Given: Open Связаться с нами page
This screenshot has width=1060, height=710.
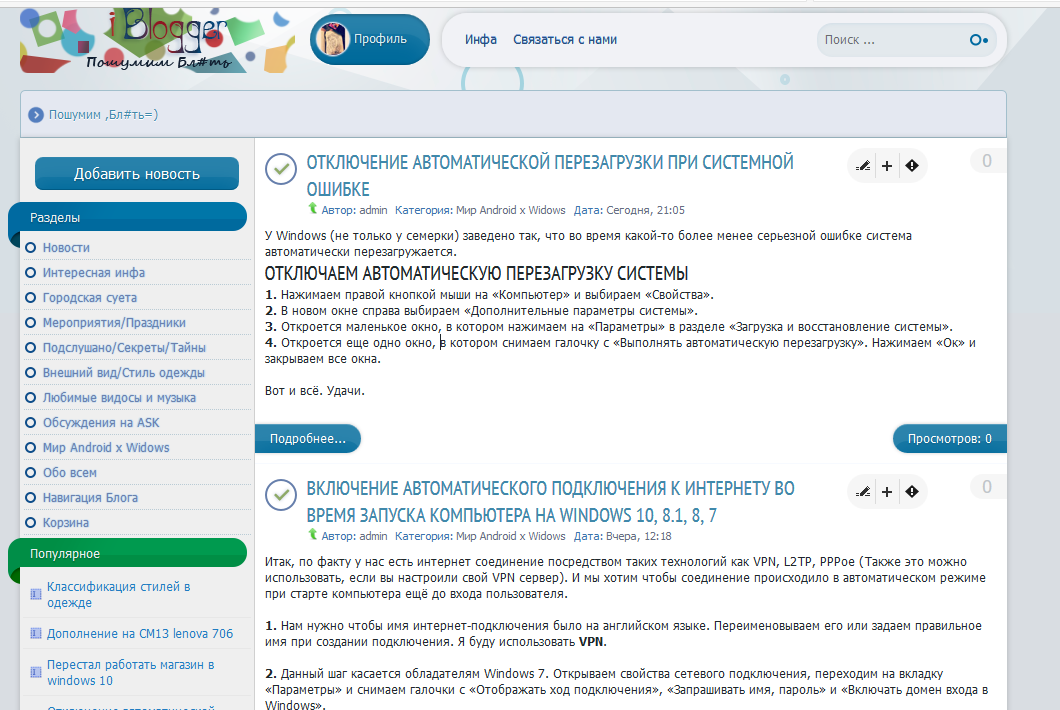Looking at the screenshot, I should pos(565,40).
